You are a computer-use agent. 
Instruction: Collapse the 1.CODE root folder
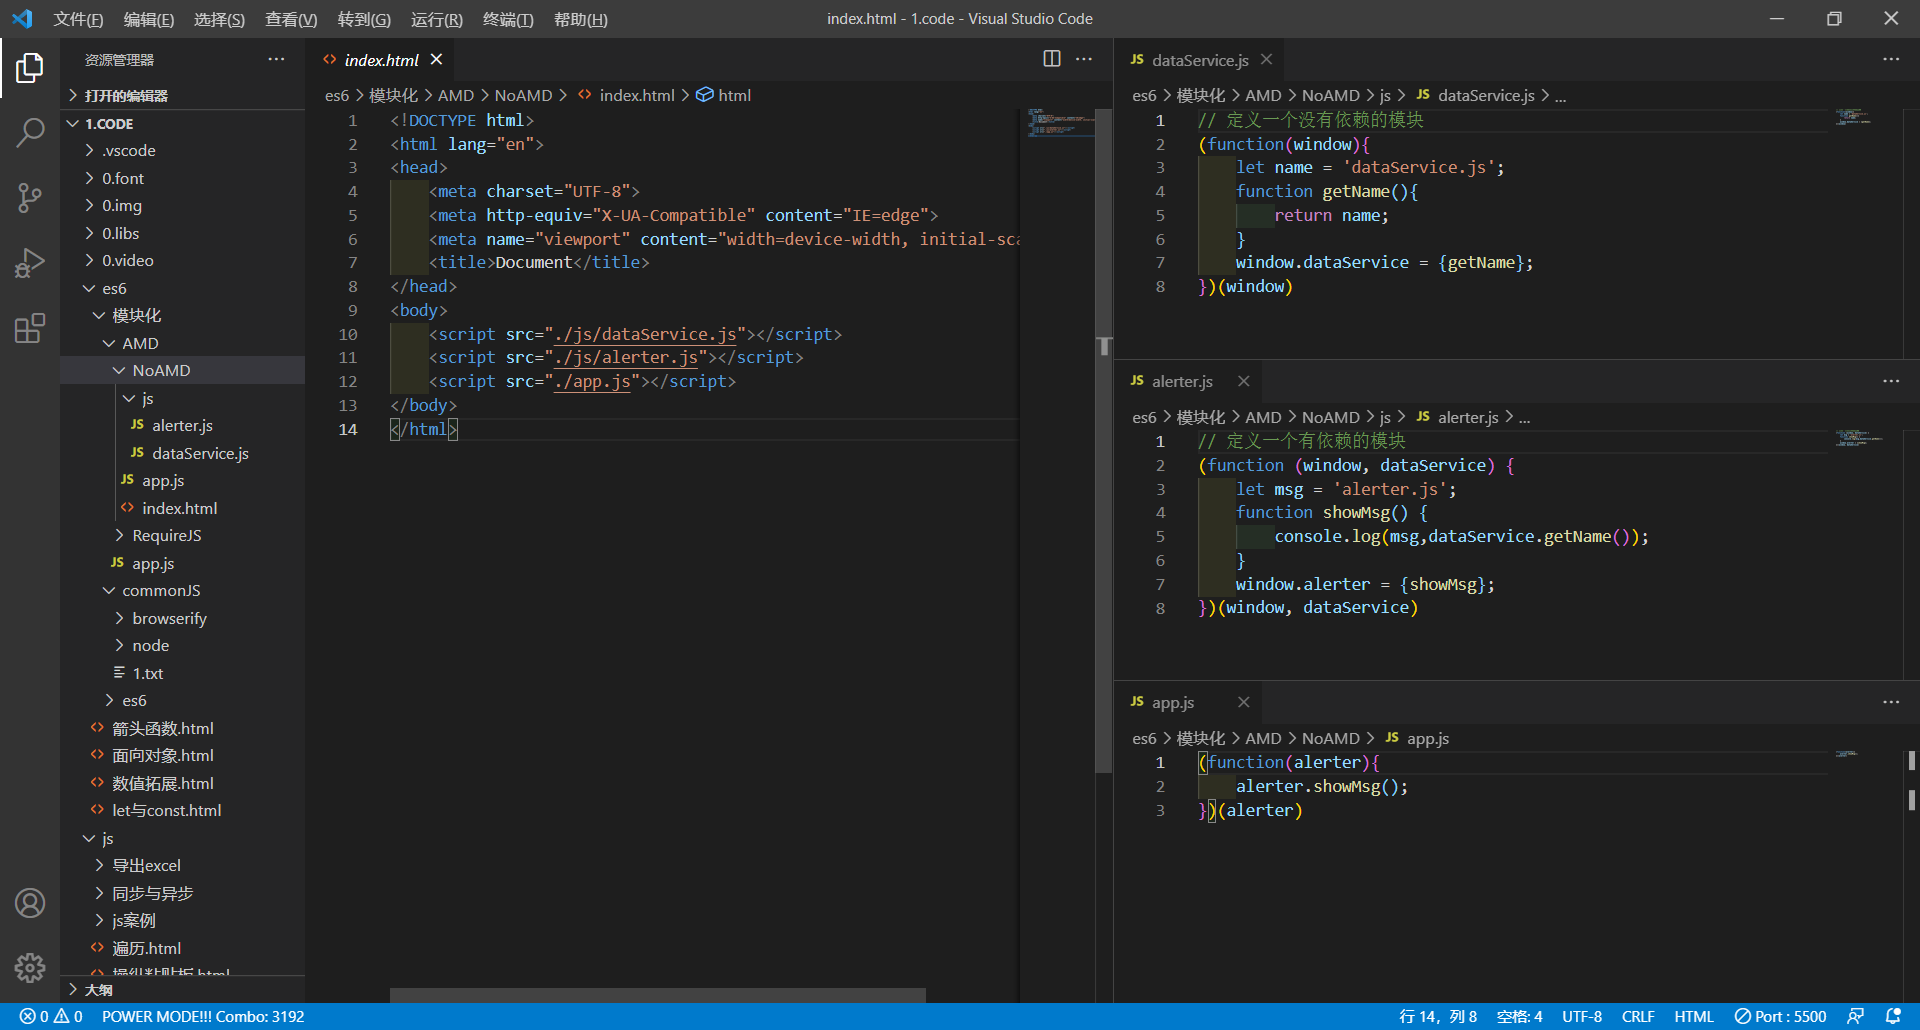tap(182, 123)
